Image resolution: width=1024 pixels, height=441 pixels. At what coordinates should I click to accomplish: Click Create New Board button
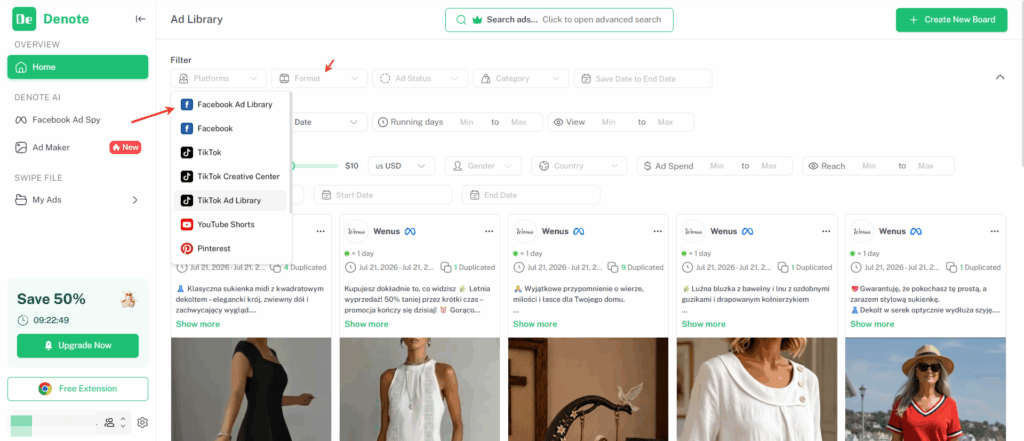point(952,20)
